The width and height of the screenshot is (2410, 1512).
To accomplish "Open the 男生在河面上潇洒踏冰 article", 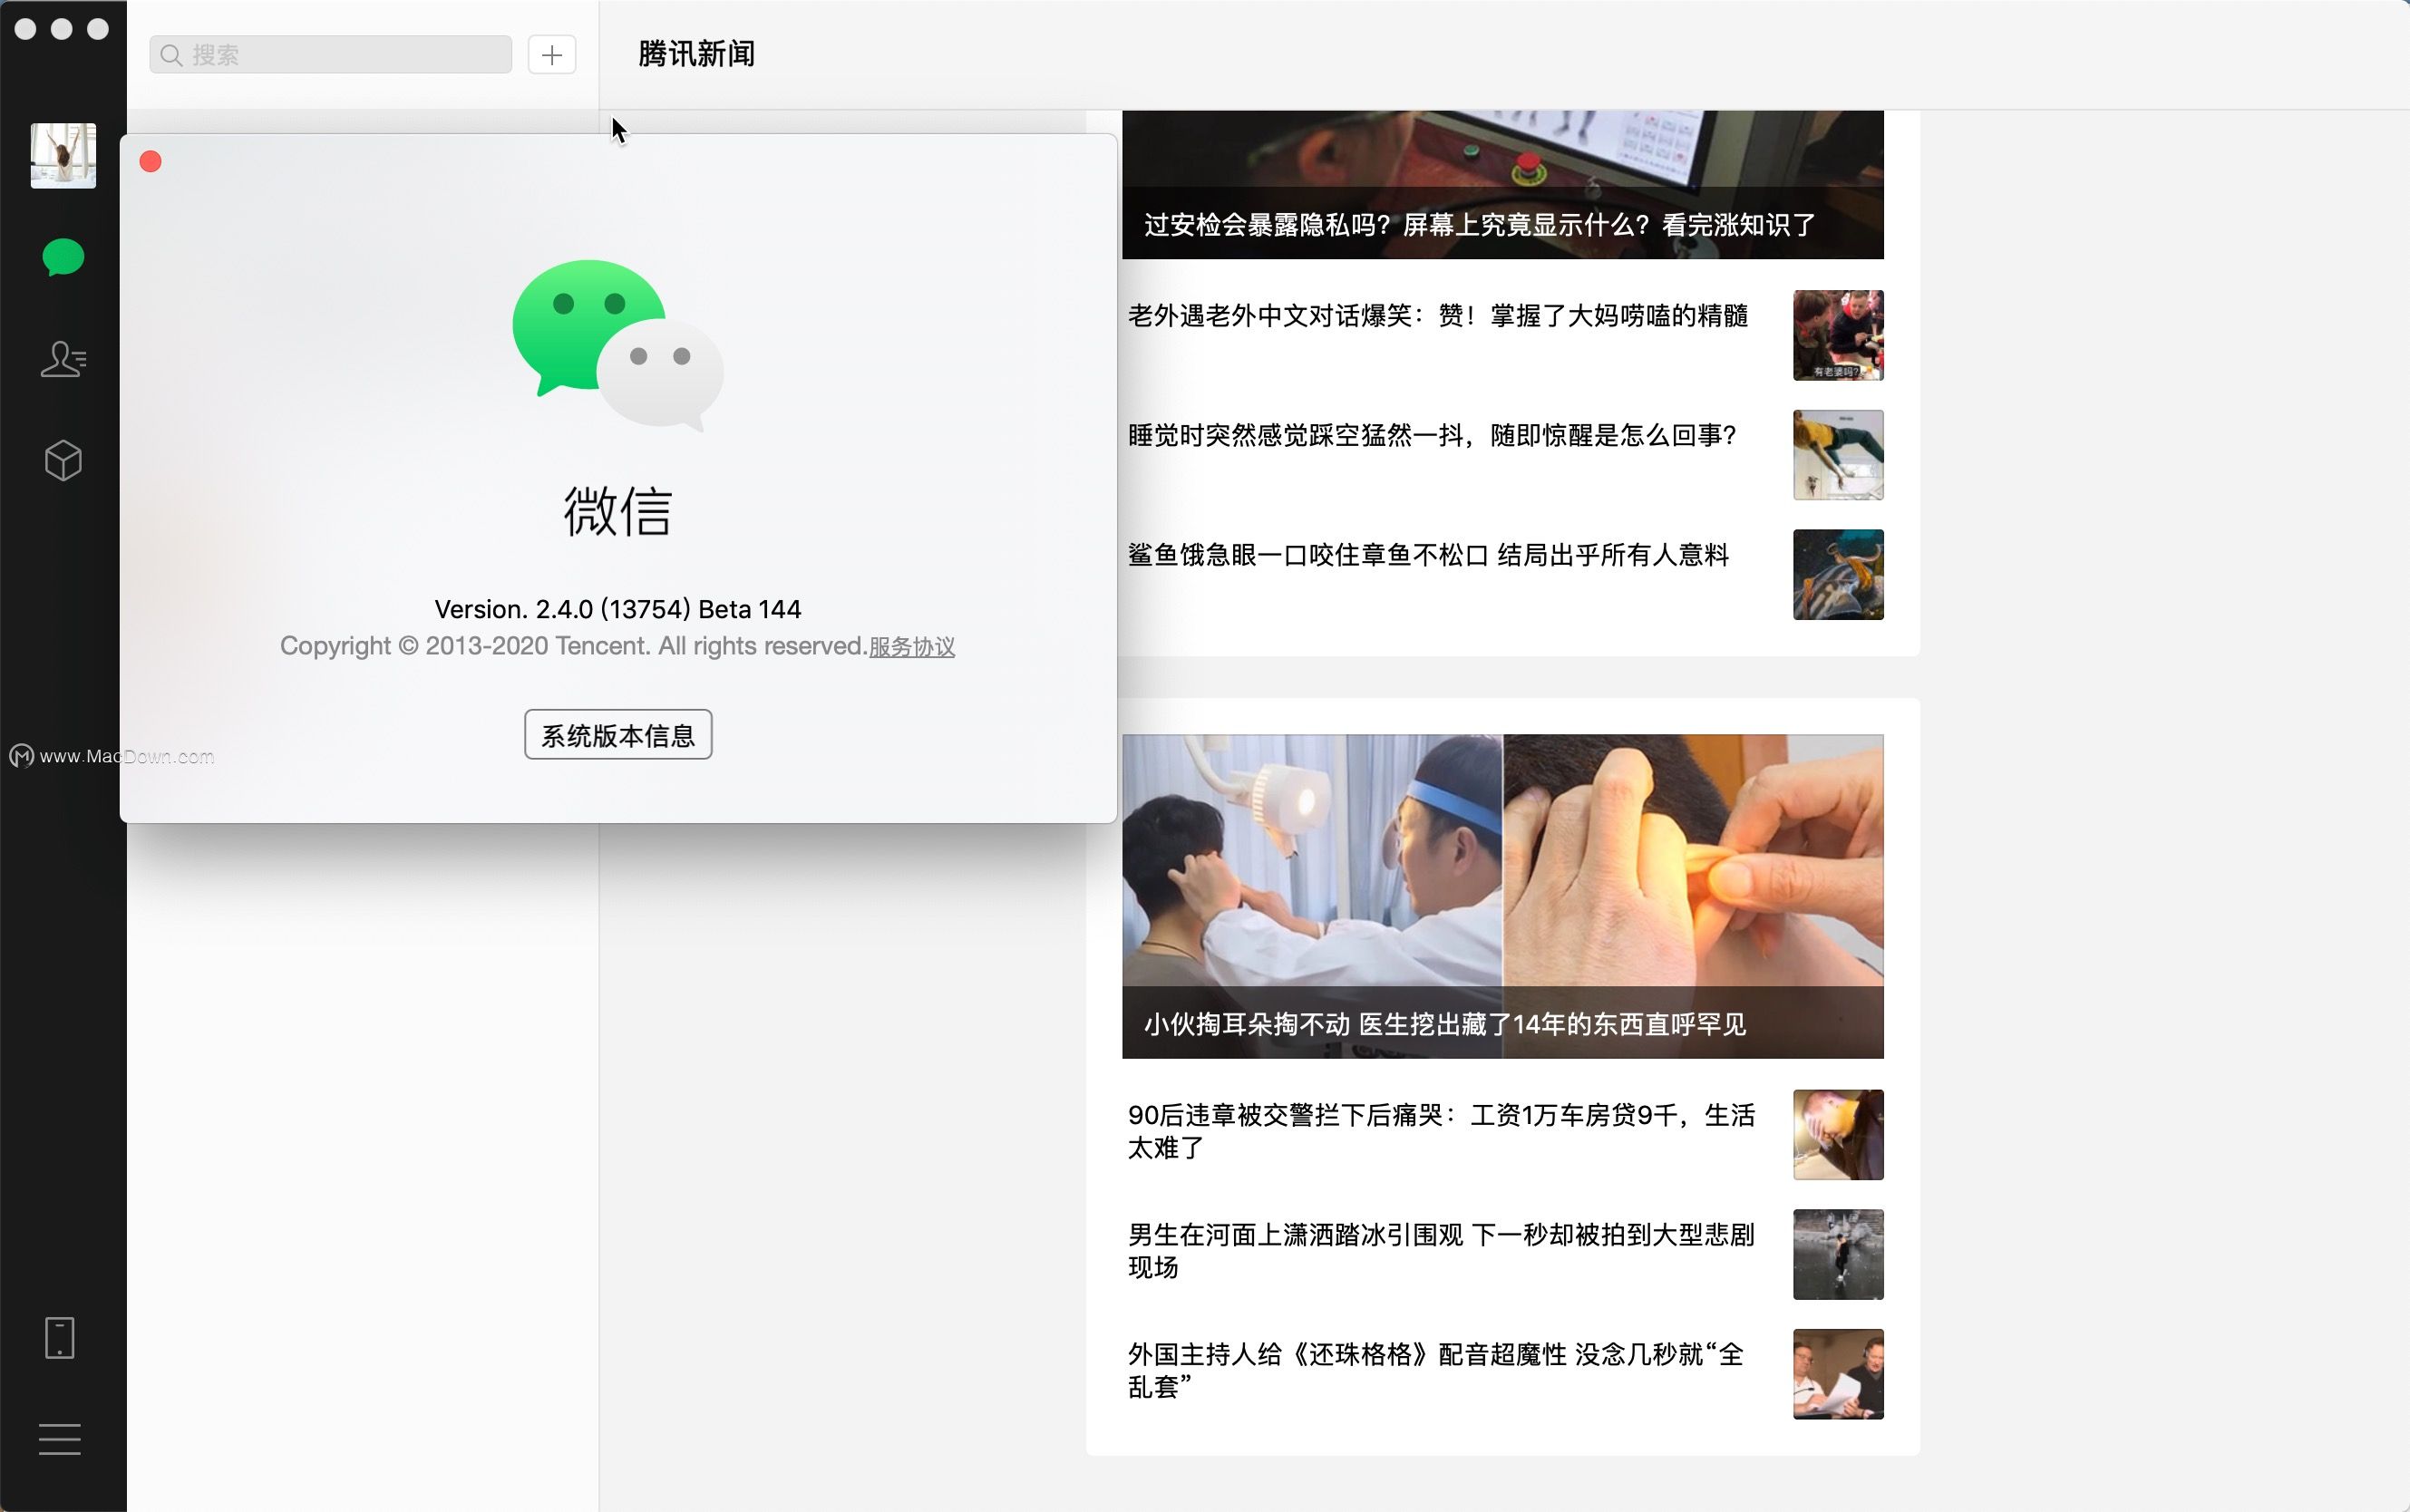I will 1441,1251.
